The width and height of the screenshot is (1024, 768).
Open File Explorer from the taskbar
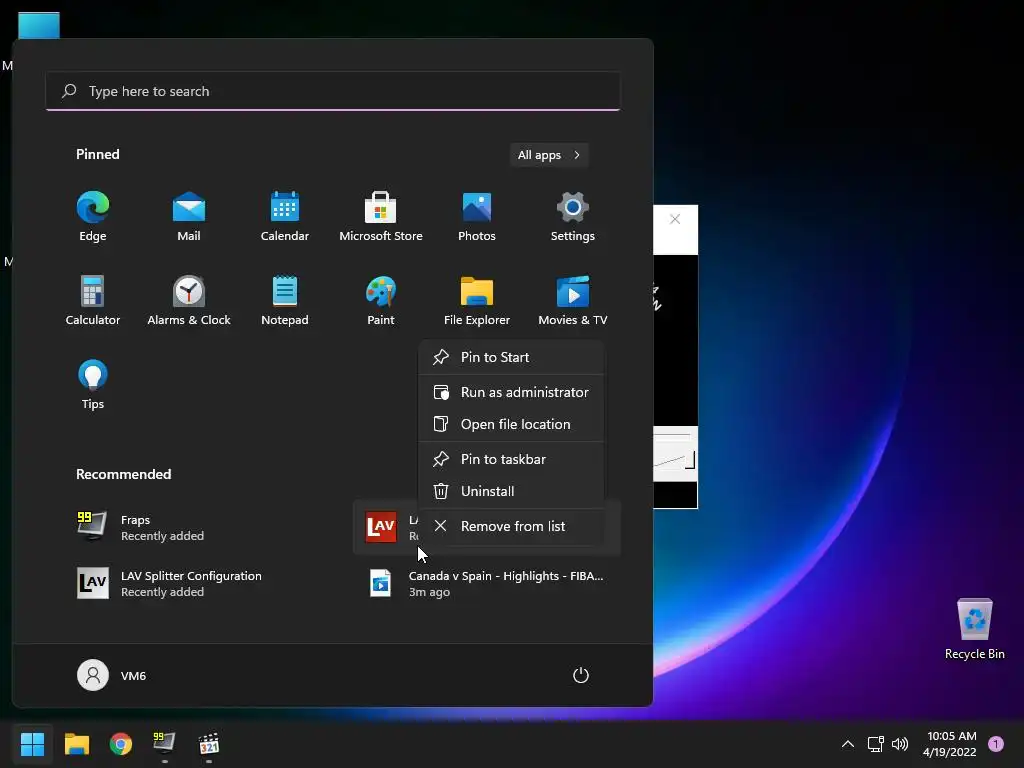(76, 744)
